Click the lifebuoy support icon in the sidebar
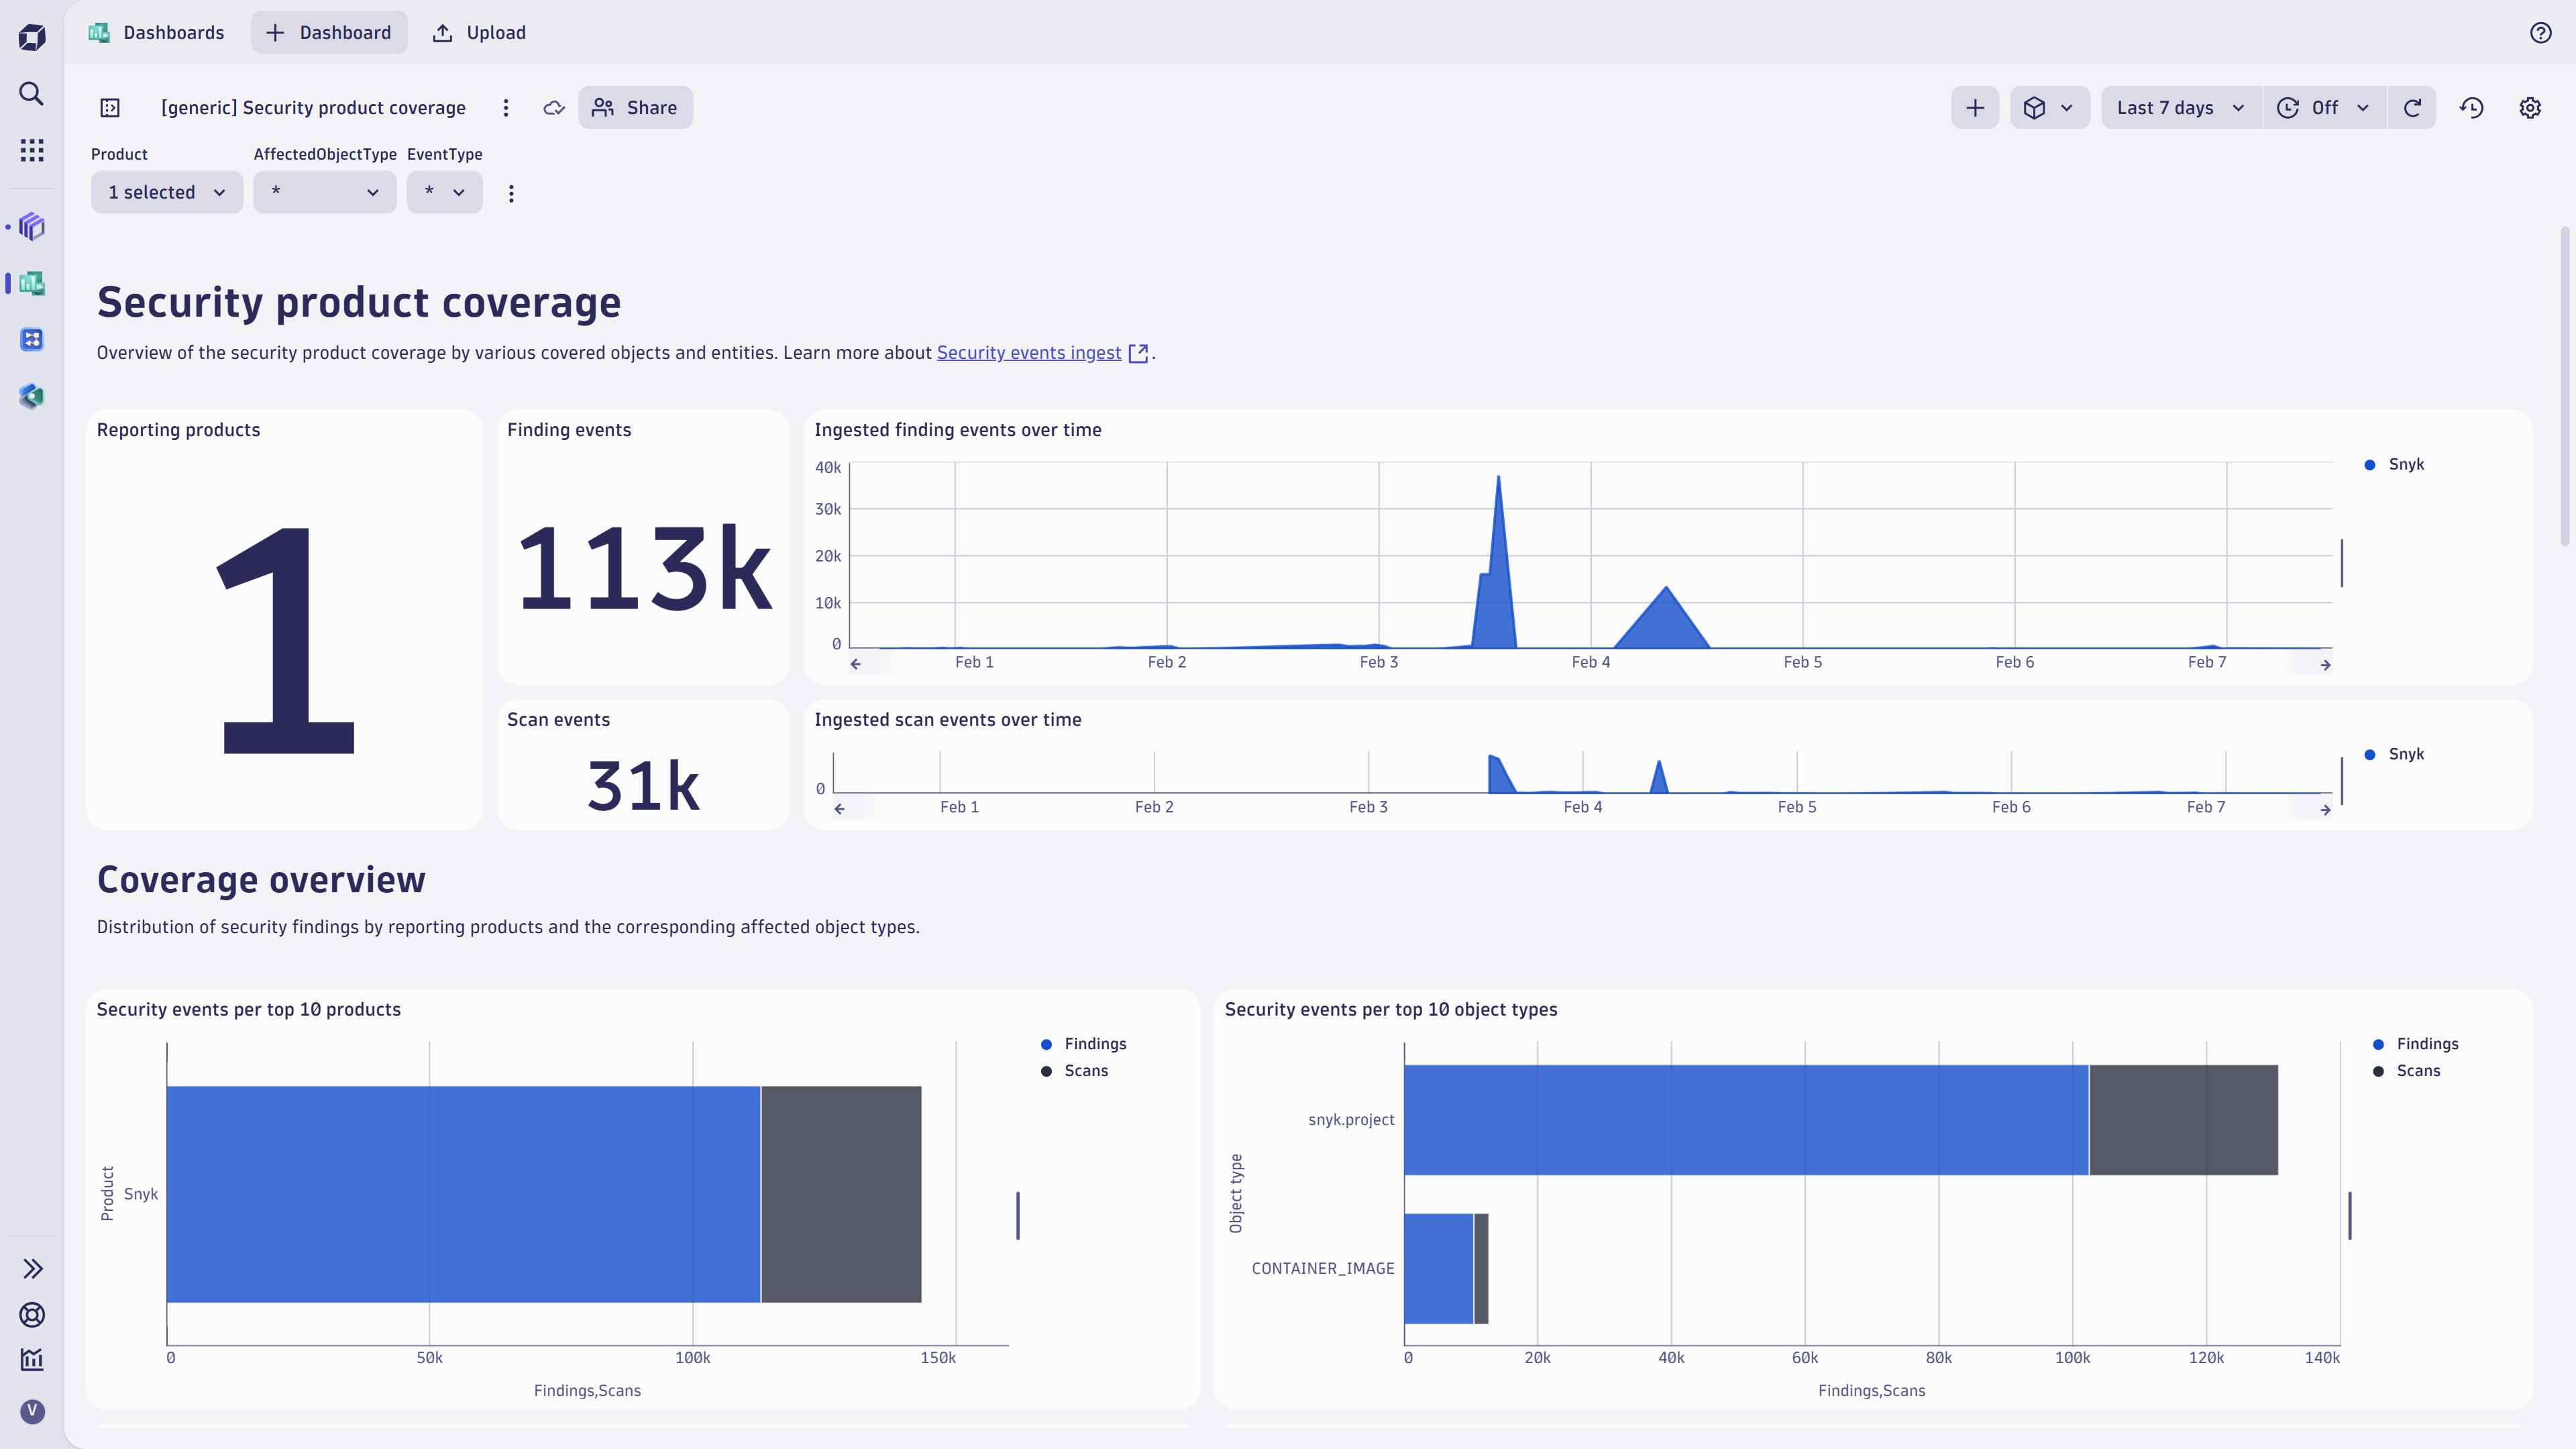2576x1449 pixels. click(x=32, y=1315)
